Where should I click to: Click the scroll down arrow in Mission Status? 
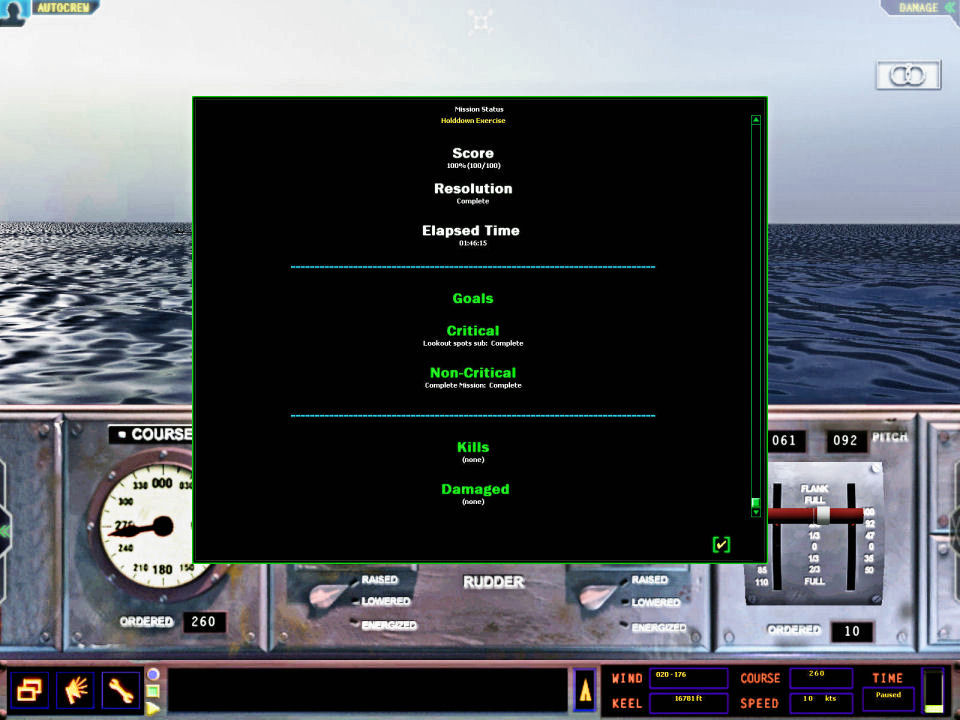(756, 512)
